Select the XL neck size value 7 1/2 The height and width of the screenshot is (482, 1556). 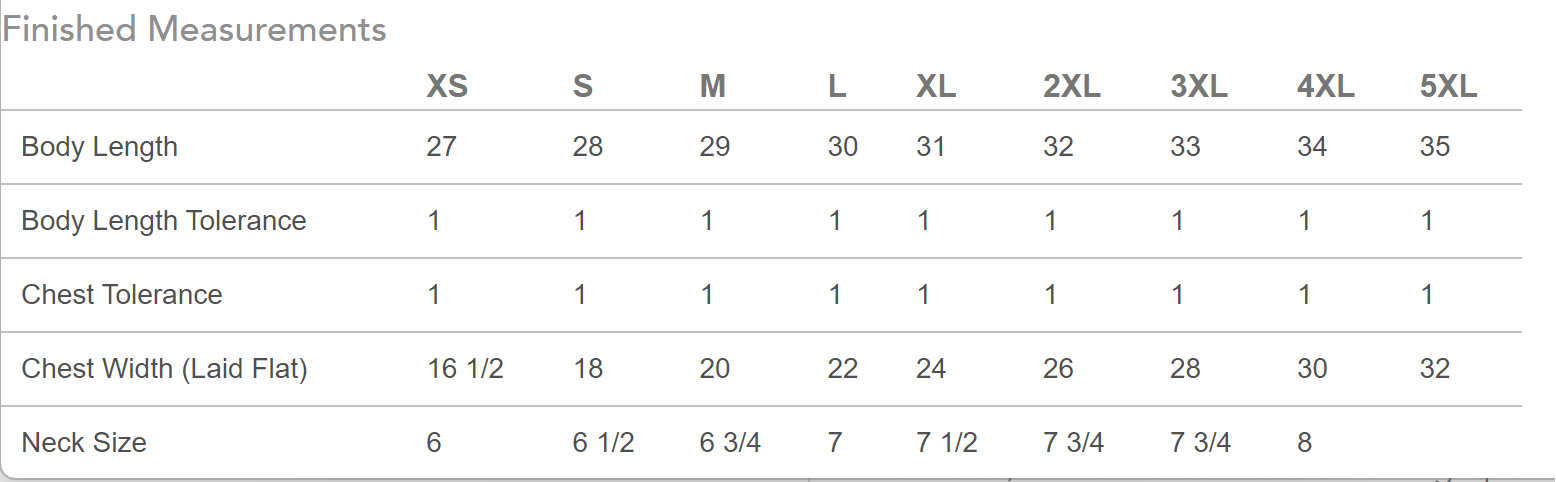pos(946,442)
